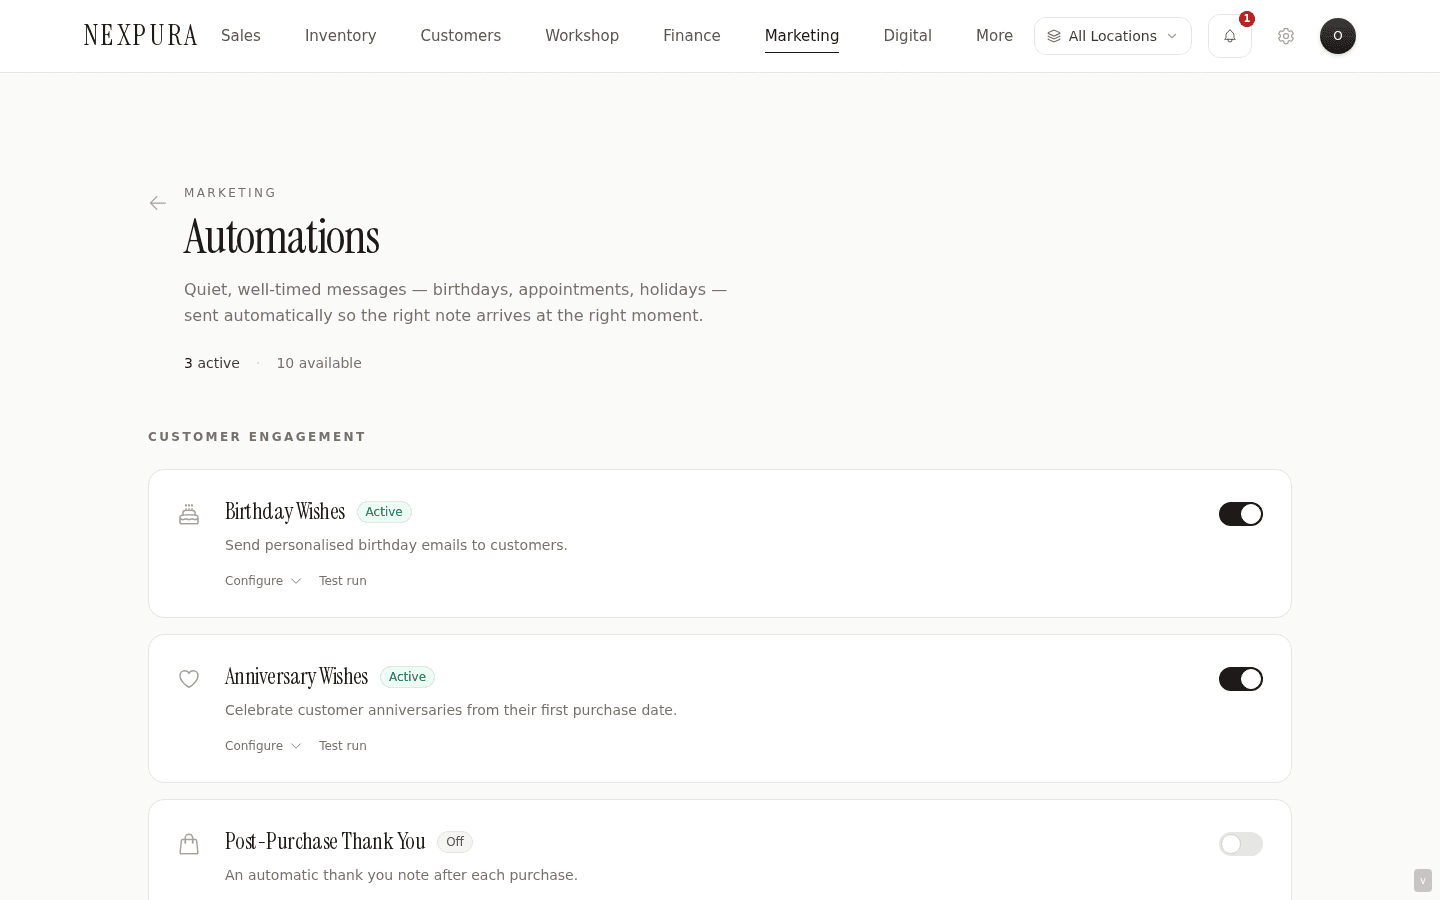The height and width of the screenshot is (900, 1440).
Task: Go back using the arrow beside Automations
Action: point(158,203)
